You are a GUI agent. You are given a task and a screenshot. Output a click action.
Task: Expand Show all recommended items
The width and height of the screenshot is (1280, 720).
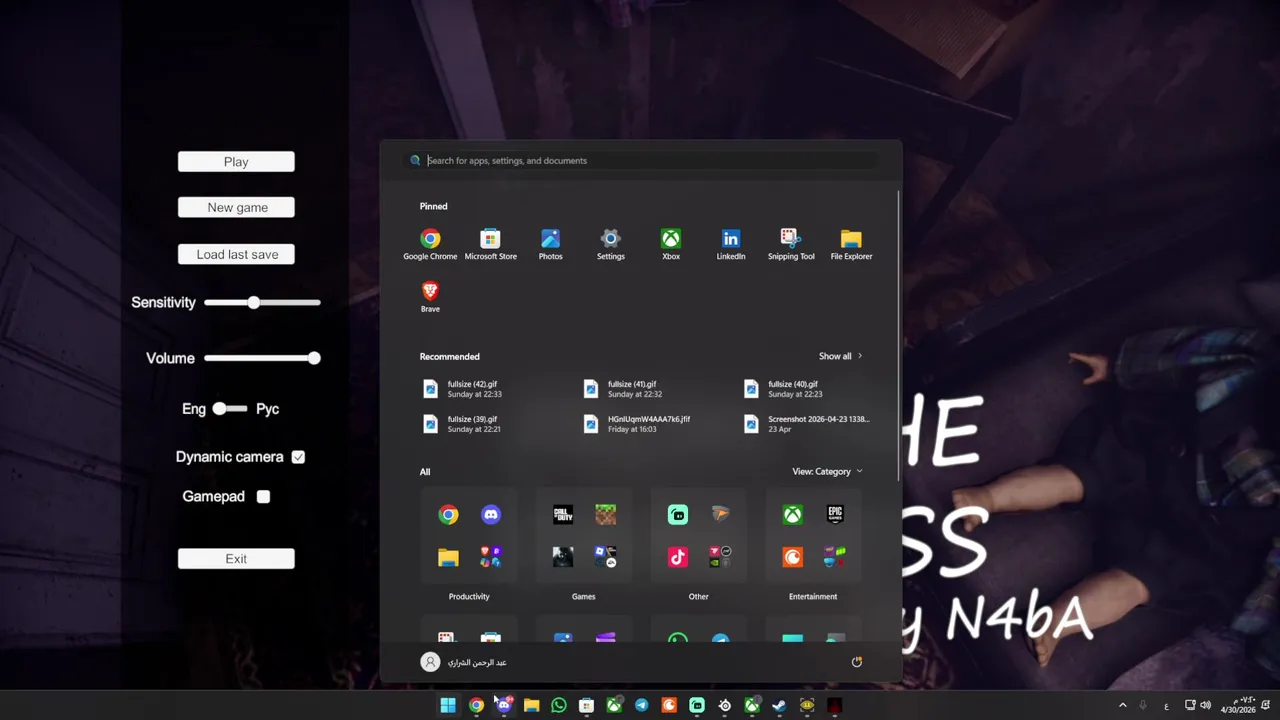840,356
